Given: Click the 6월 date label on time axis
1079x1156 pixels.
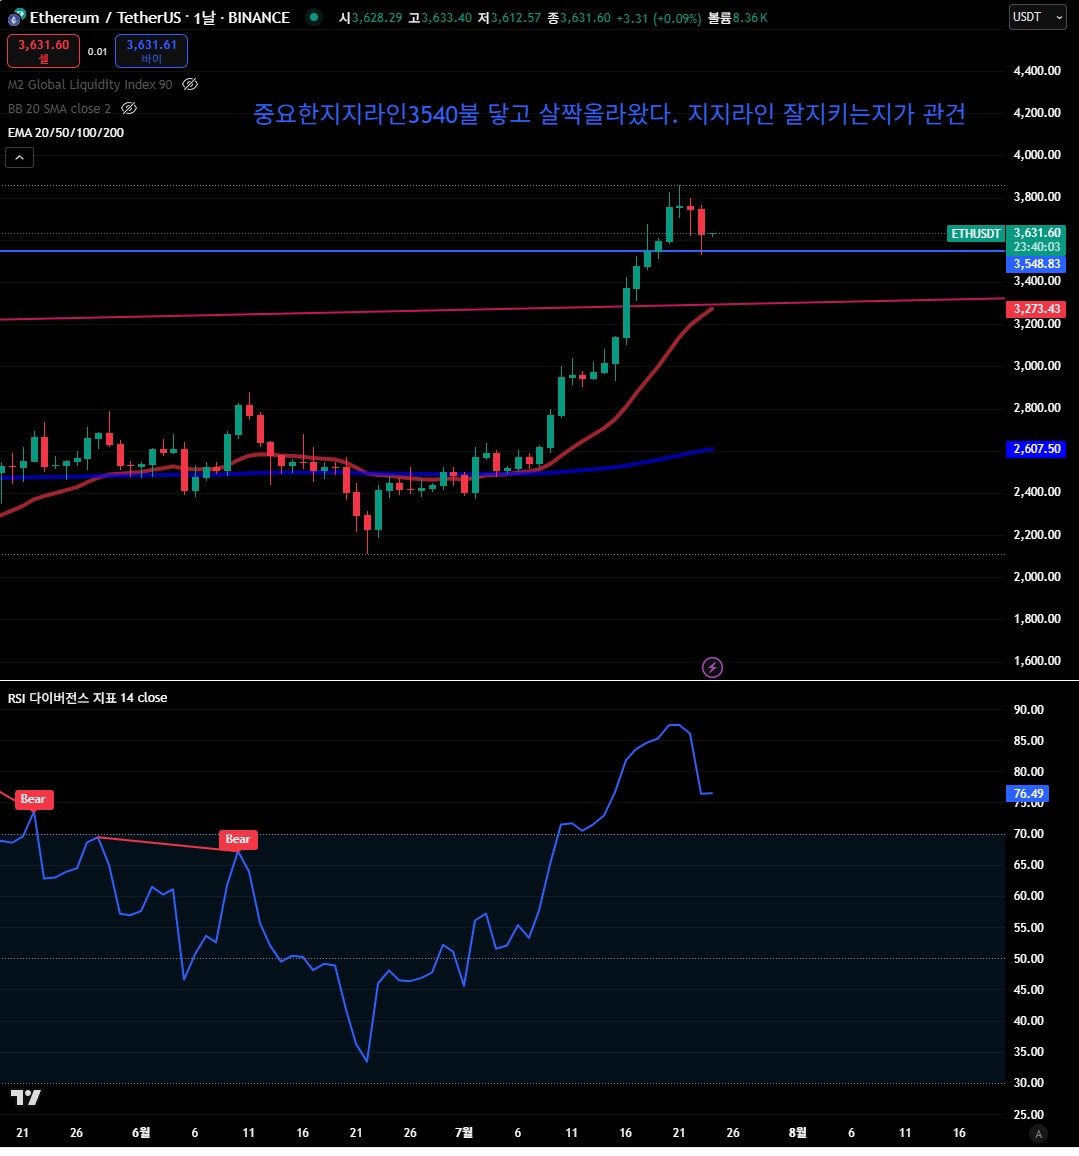Looking at the screenshot, I should click(141, 1132).
